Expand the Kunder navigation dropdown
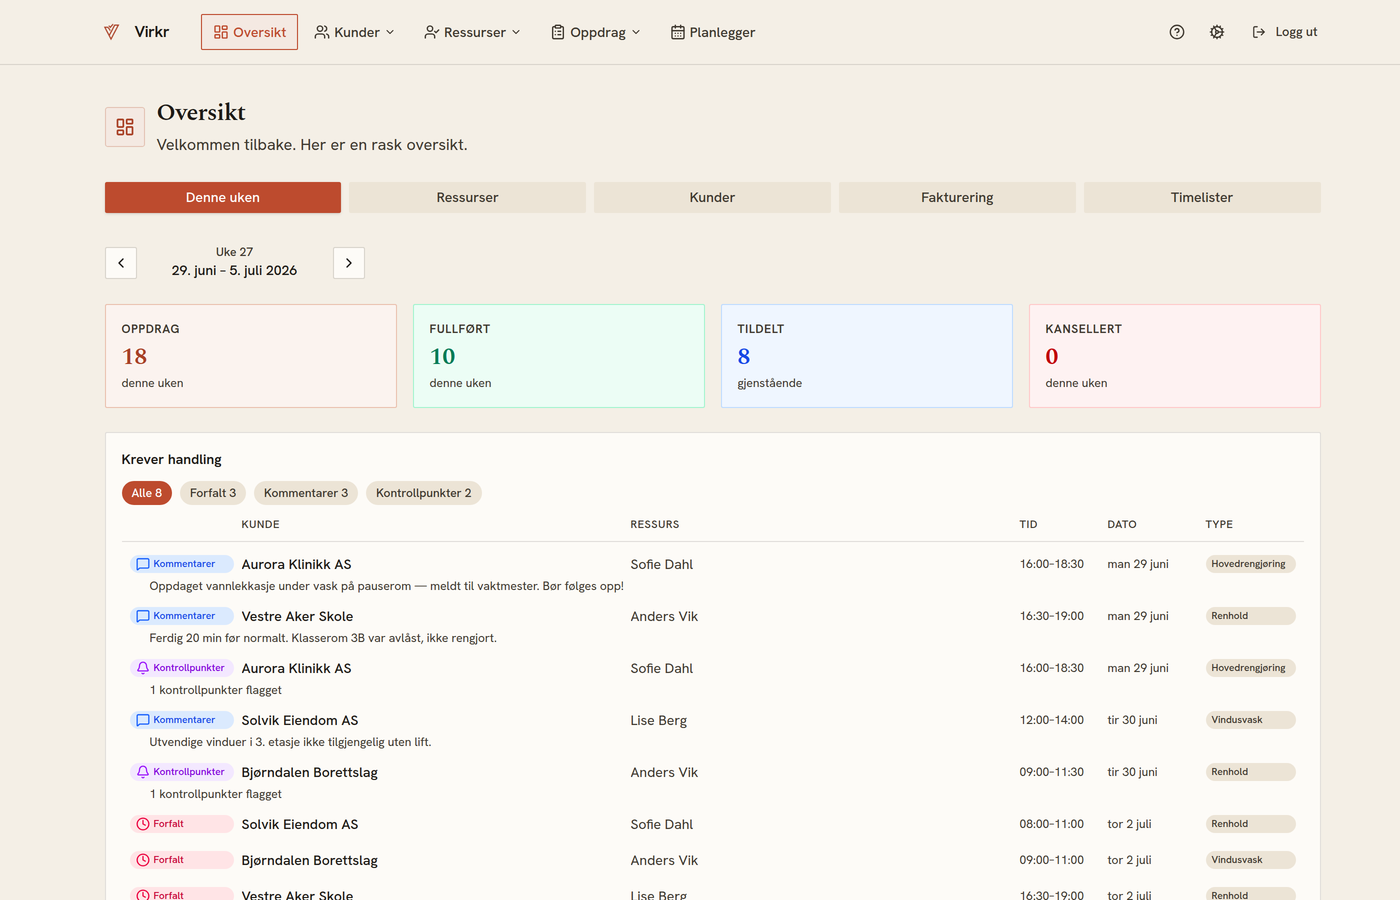This screenshot has height=900, width=1400. coord(354,32)
